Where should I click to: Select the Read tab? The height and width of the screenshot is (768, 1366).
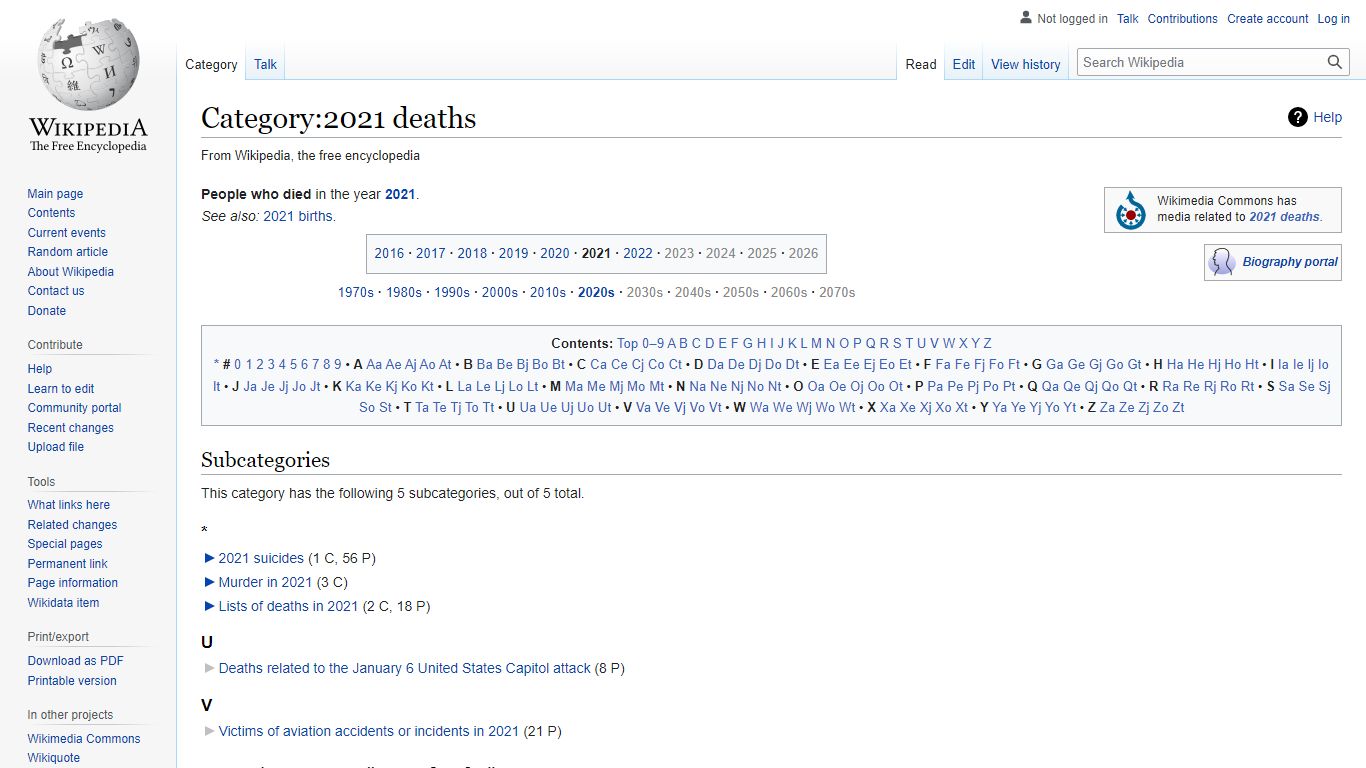click(921, 64)
